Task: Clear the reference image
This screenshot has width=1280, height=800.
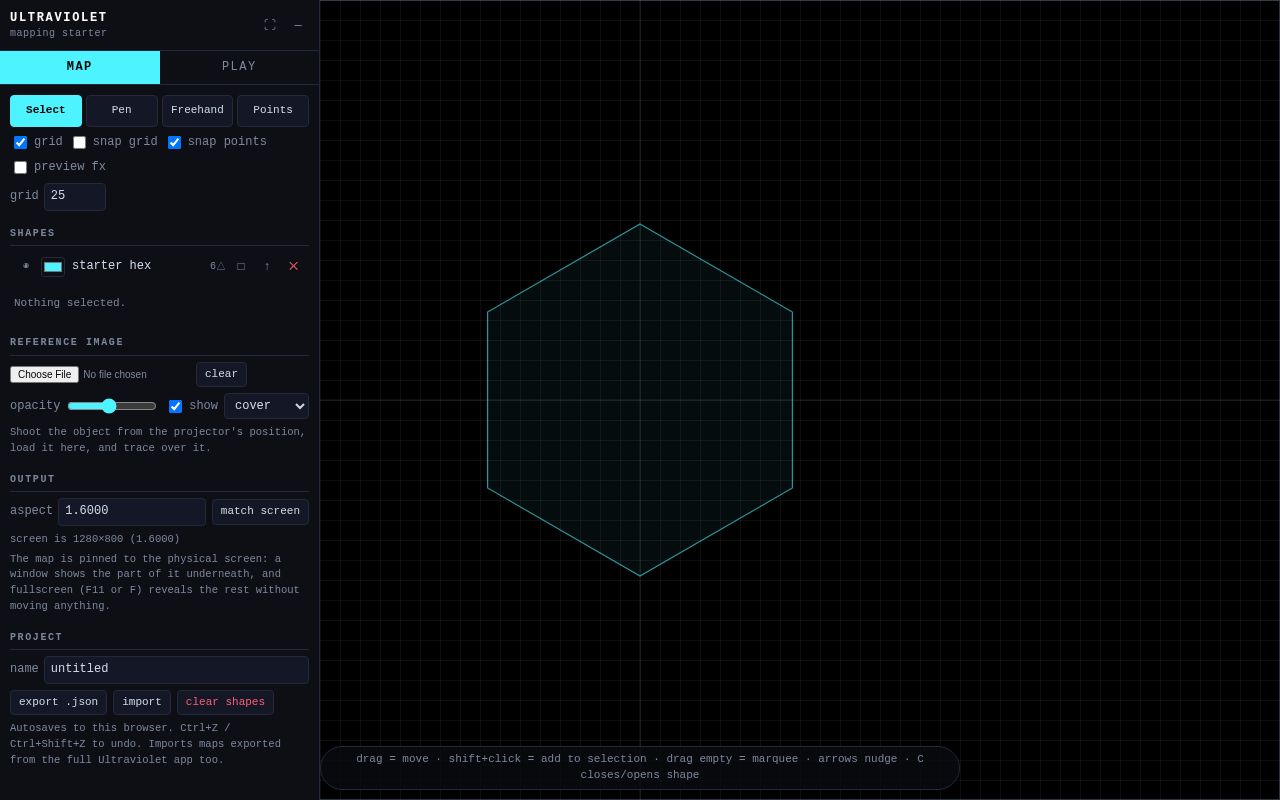Action: point(222,375)
